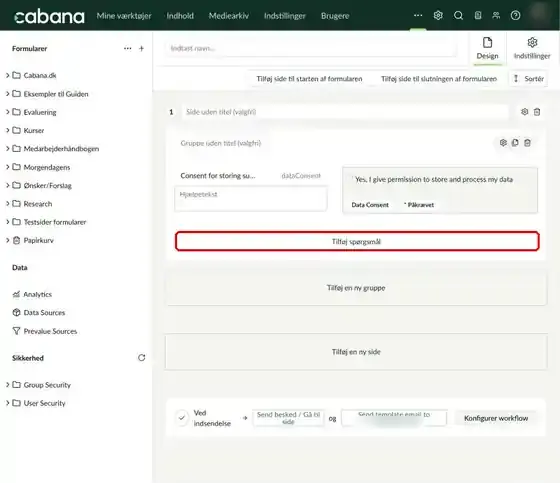The width and height of the screenshot is (560, 483).
Task: Expand the Kurser folder
Action: (x=8, y=130)
